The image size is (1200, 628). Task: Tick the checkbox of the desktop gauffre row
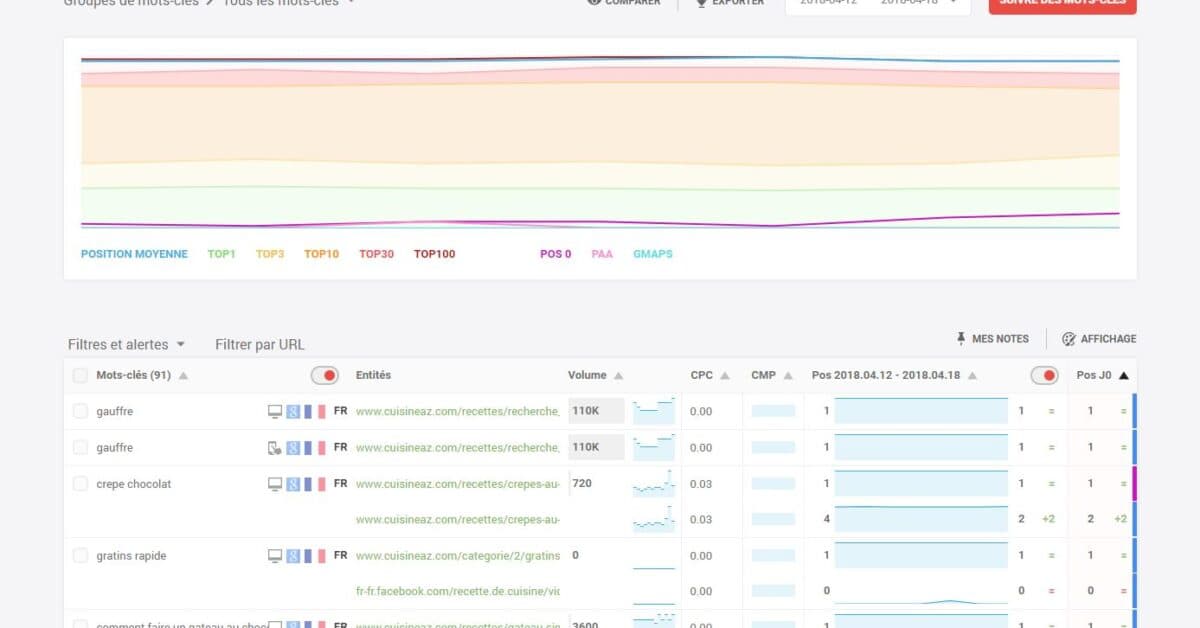[x=80, y=411]
